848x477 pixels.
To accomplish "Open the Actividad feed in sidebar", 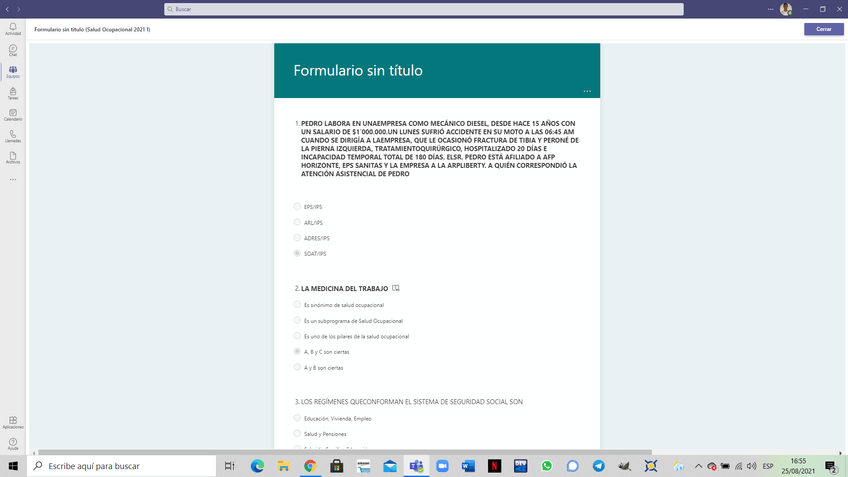I will pyautogui.click(x=12, y=29).
